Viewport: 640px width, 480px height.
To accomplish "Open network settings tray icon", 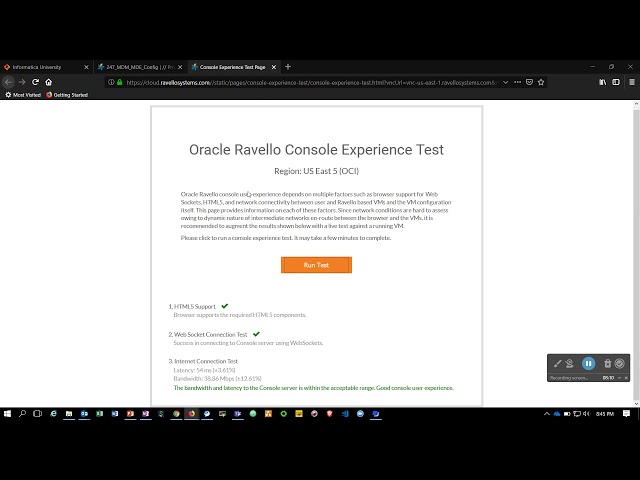I will (577, 413).
